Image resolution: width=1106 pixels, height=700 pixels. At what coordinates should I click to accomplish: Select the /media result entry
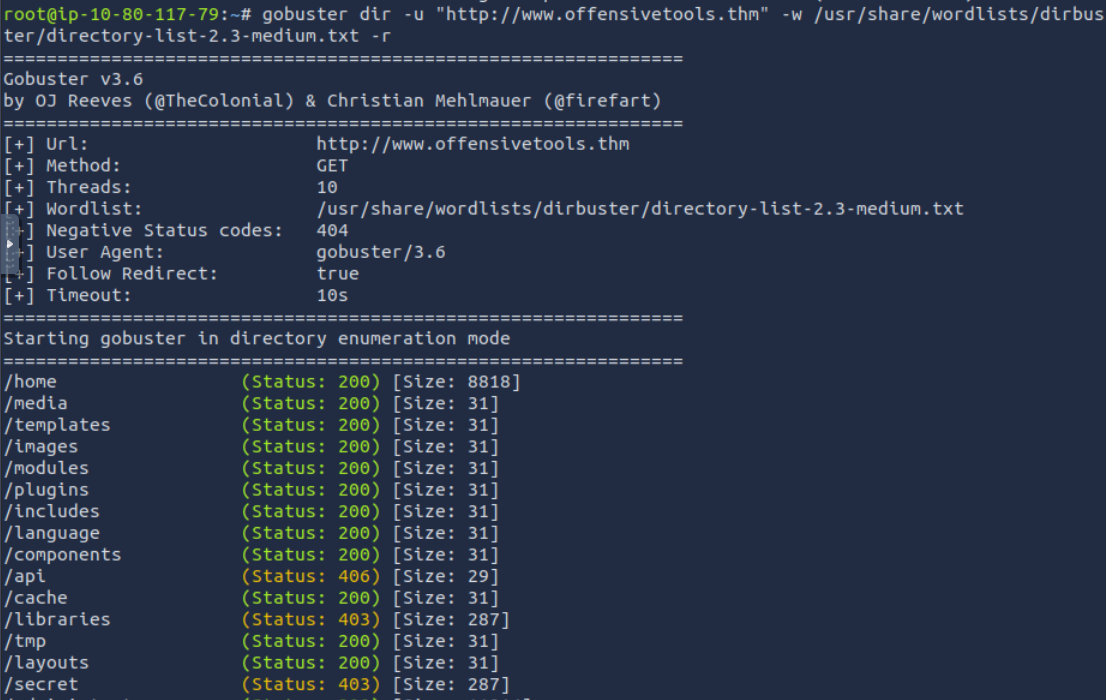[36, 403]
